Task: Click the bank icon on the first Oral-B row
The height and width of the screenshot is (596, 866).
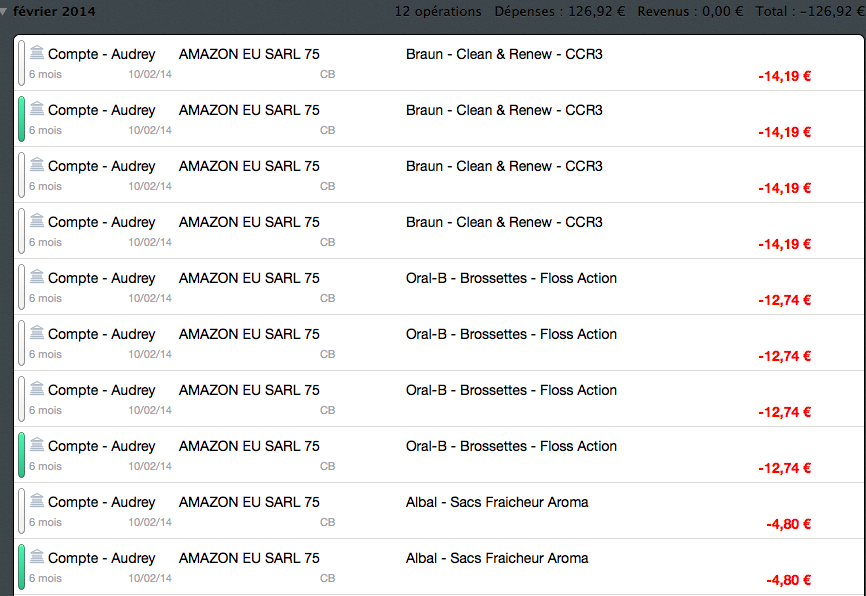Action: click(x=36, y=276)
